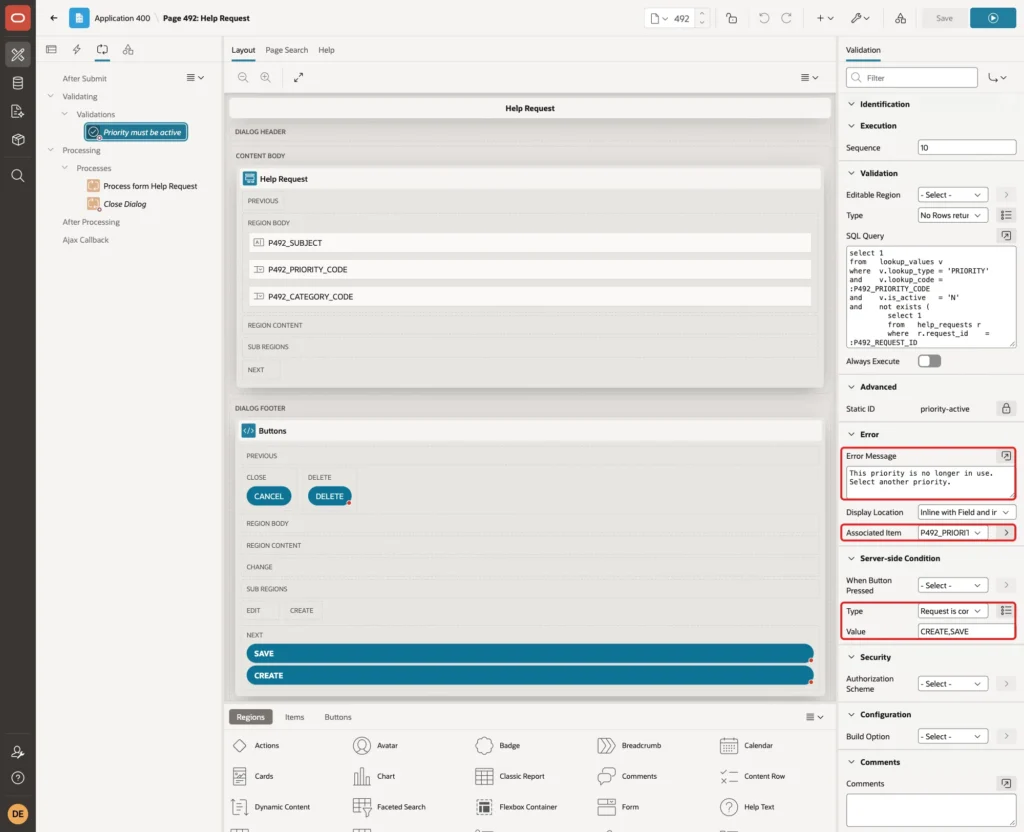Collapse the Identification section
The height and width of the screenshot is (832, 1024).
(x=851, y=104)
